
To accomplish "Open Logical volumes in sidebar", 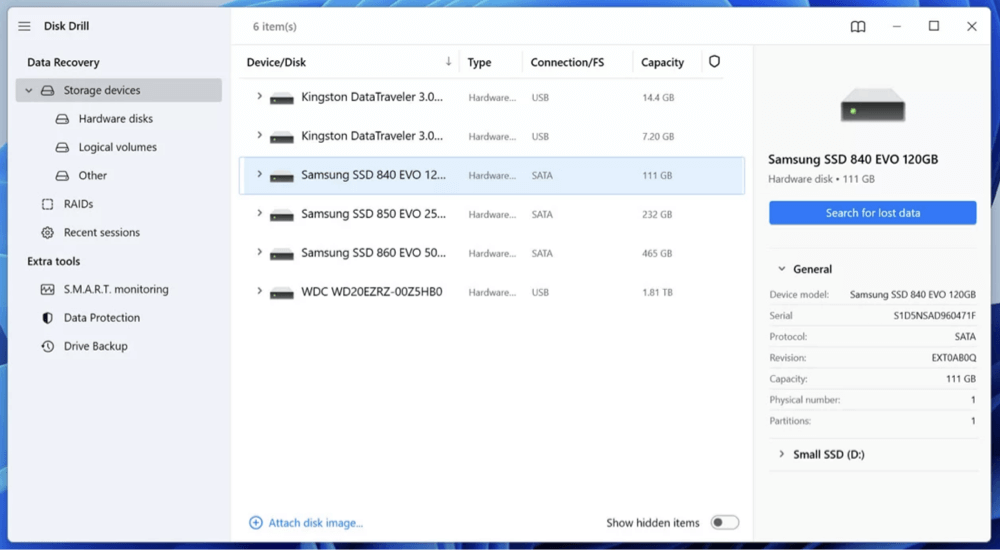I will point(117,147).
